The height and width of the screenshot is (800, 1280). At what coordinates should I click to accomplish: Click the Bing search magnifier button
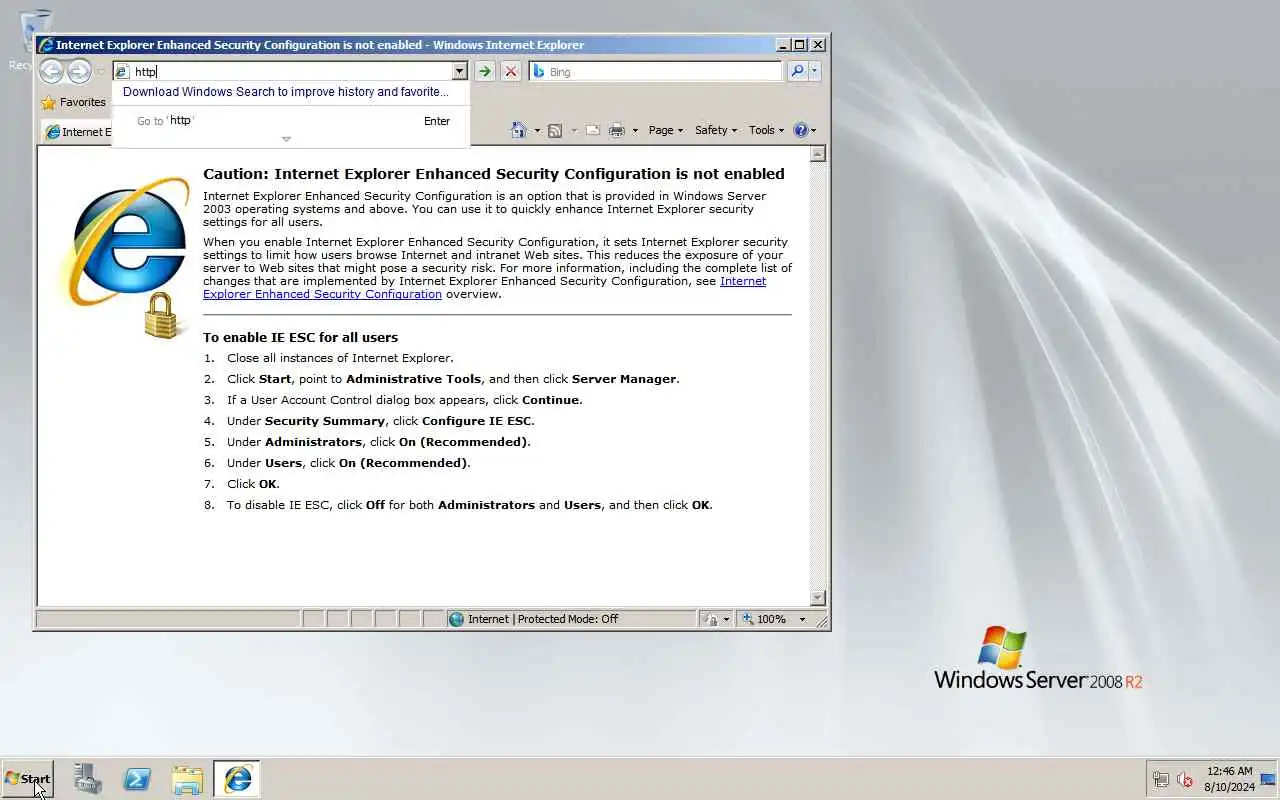pos(797,71)
